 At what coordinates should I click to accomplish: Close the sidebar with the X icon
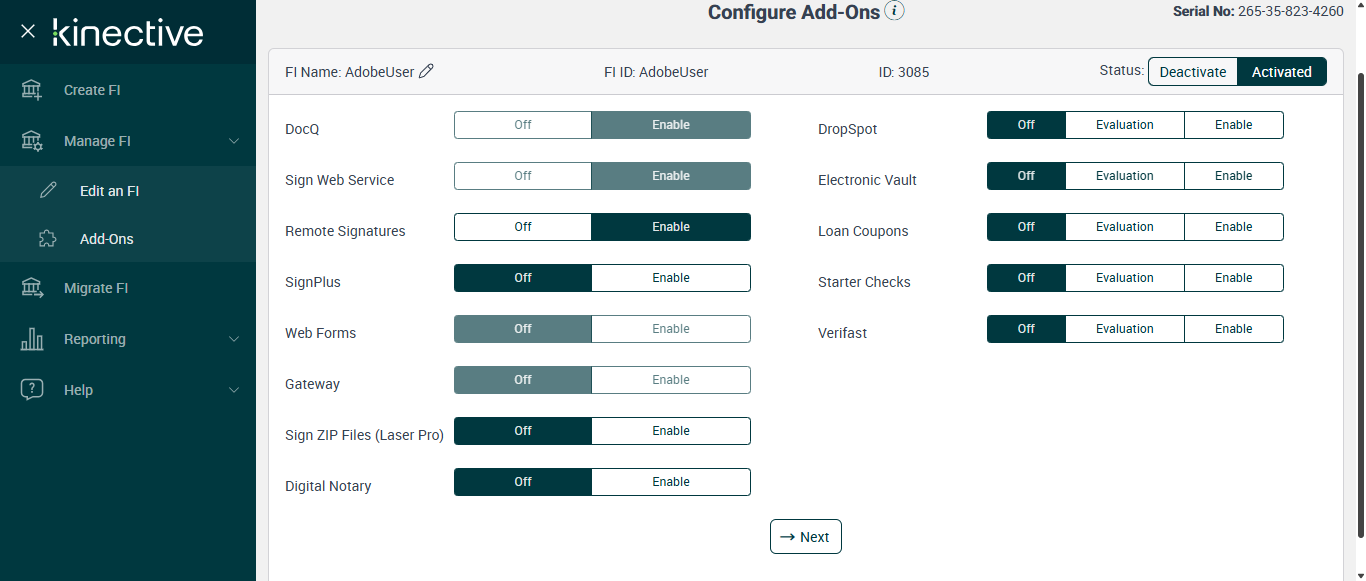click(x=28, y=31)
